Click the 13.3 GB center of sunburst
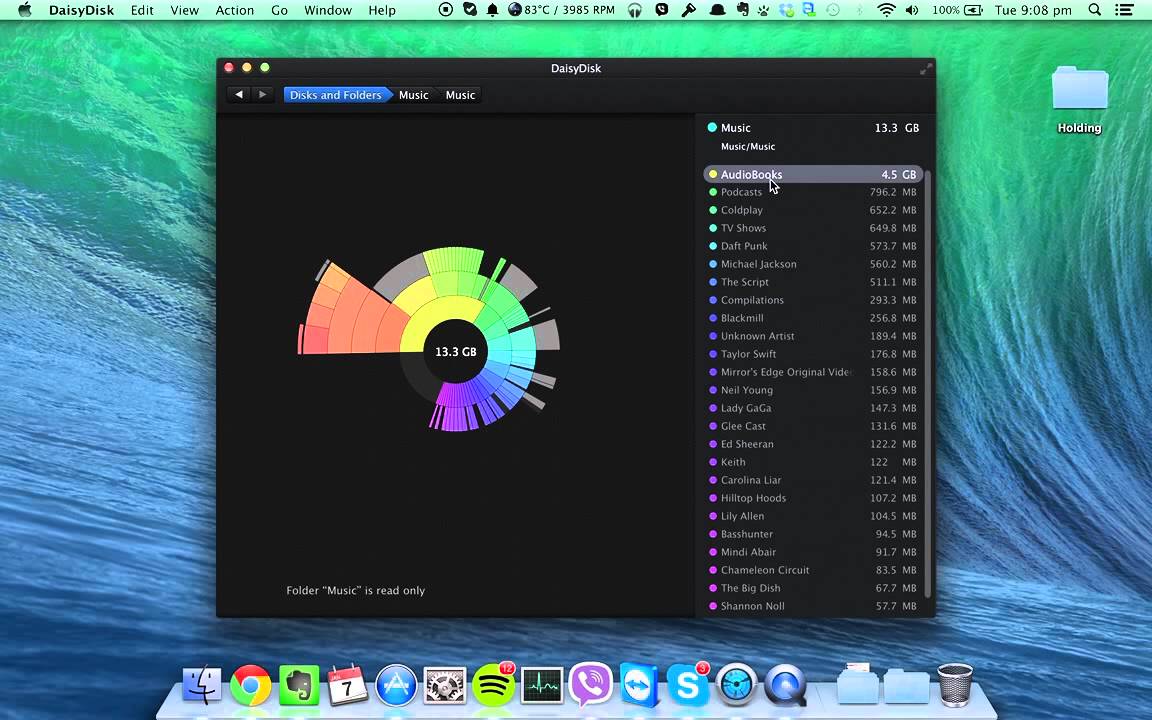The height and width of the screenshot is (720, 1152). tap(456, 352)
